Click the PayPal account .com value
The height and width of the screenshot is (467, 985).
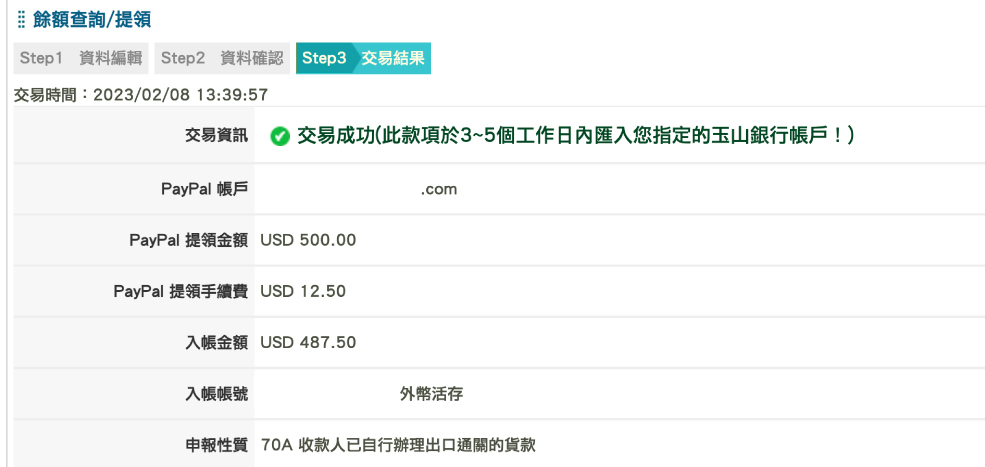point(439,189)
